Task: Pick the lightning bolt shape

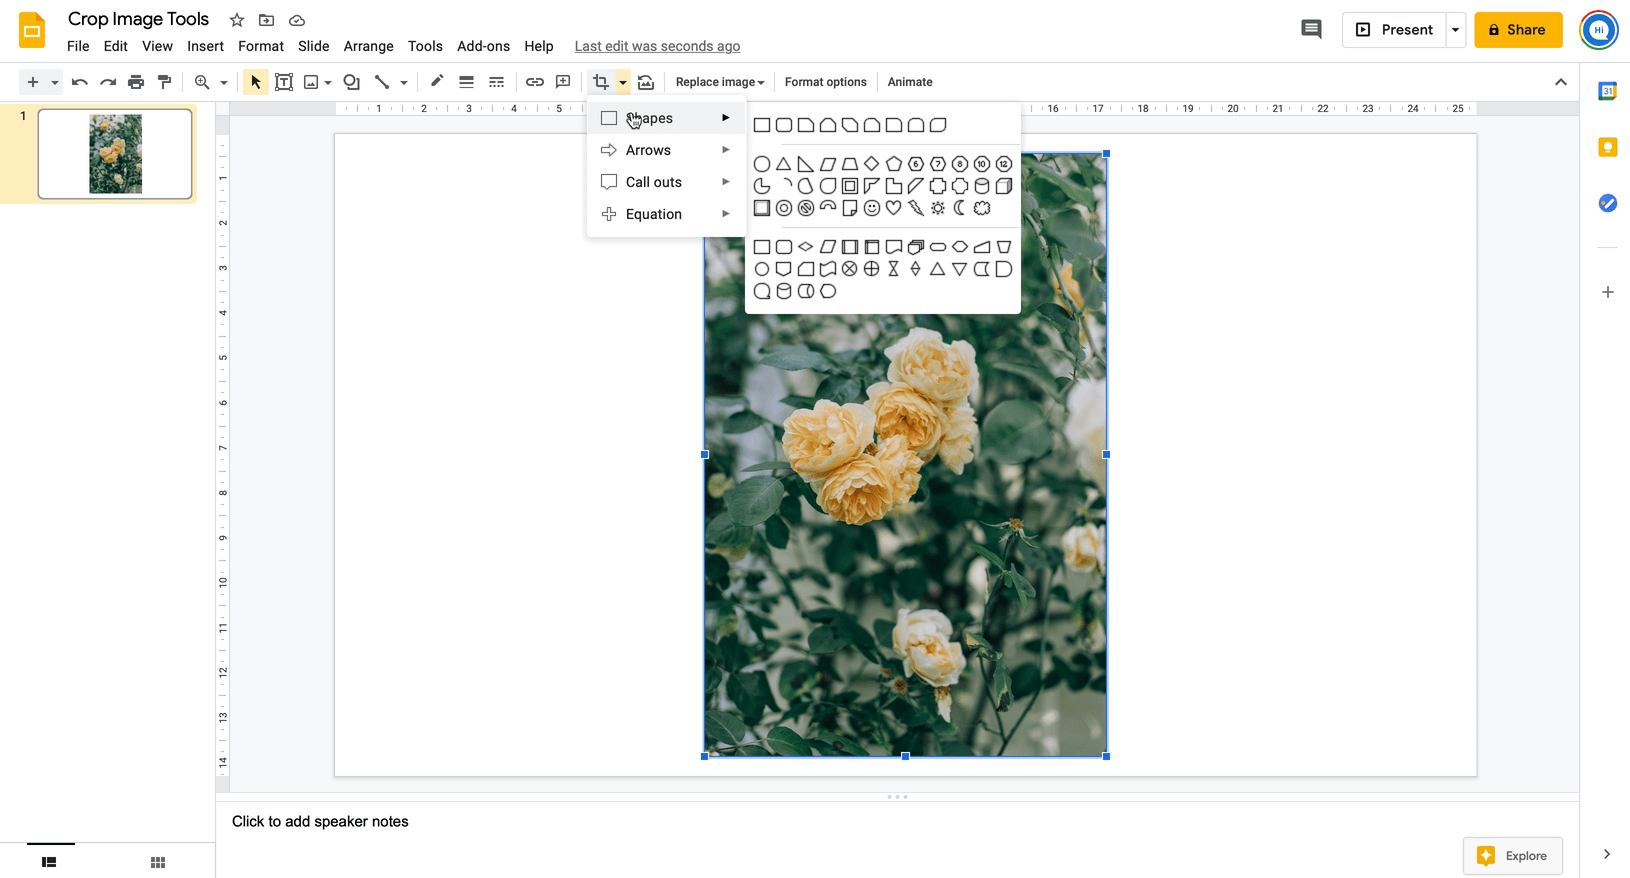Action: [x=916, y=208]
